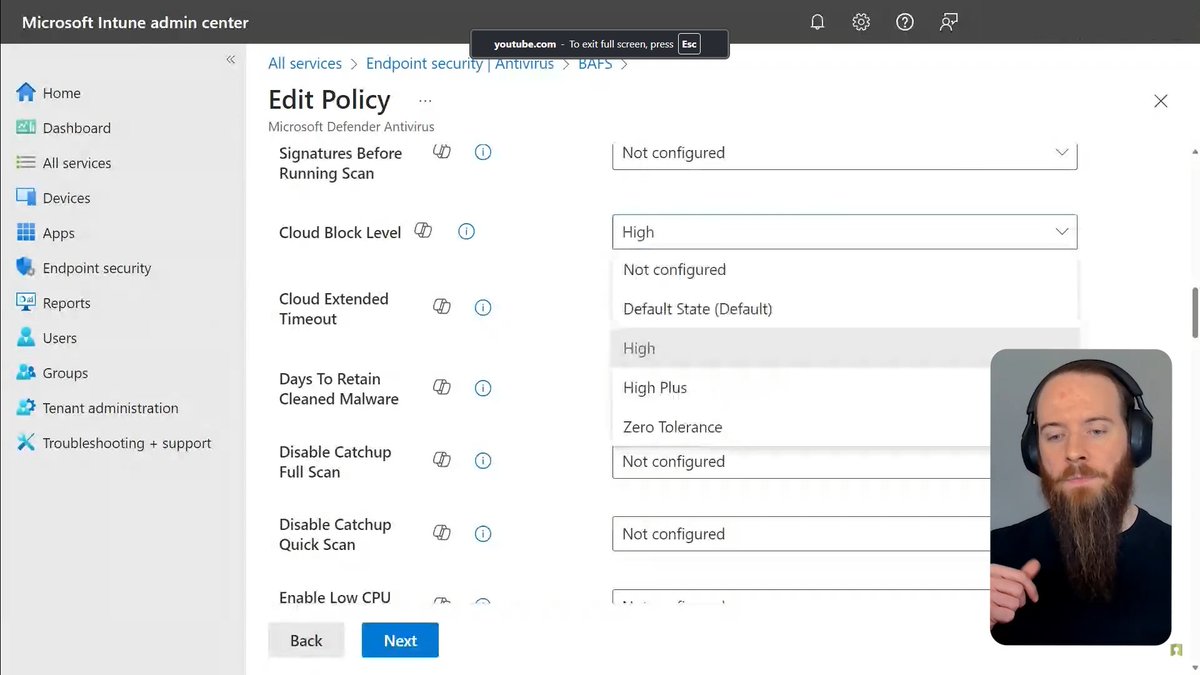Click info icon beside Disable Catchup Quick Scan

pos(483,533)
